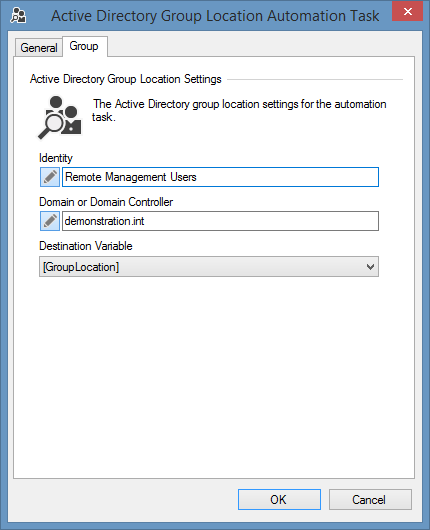Dismiss the dialog using Cancel
Screen dimensions: 430x530
click(370, 499)
